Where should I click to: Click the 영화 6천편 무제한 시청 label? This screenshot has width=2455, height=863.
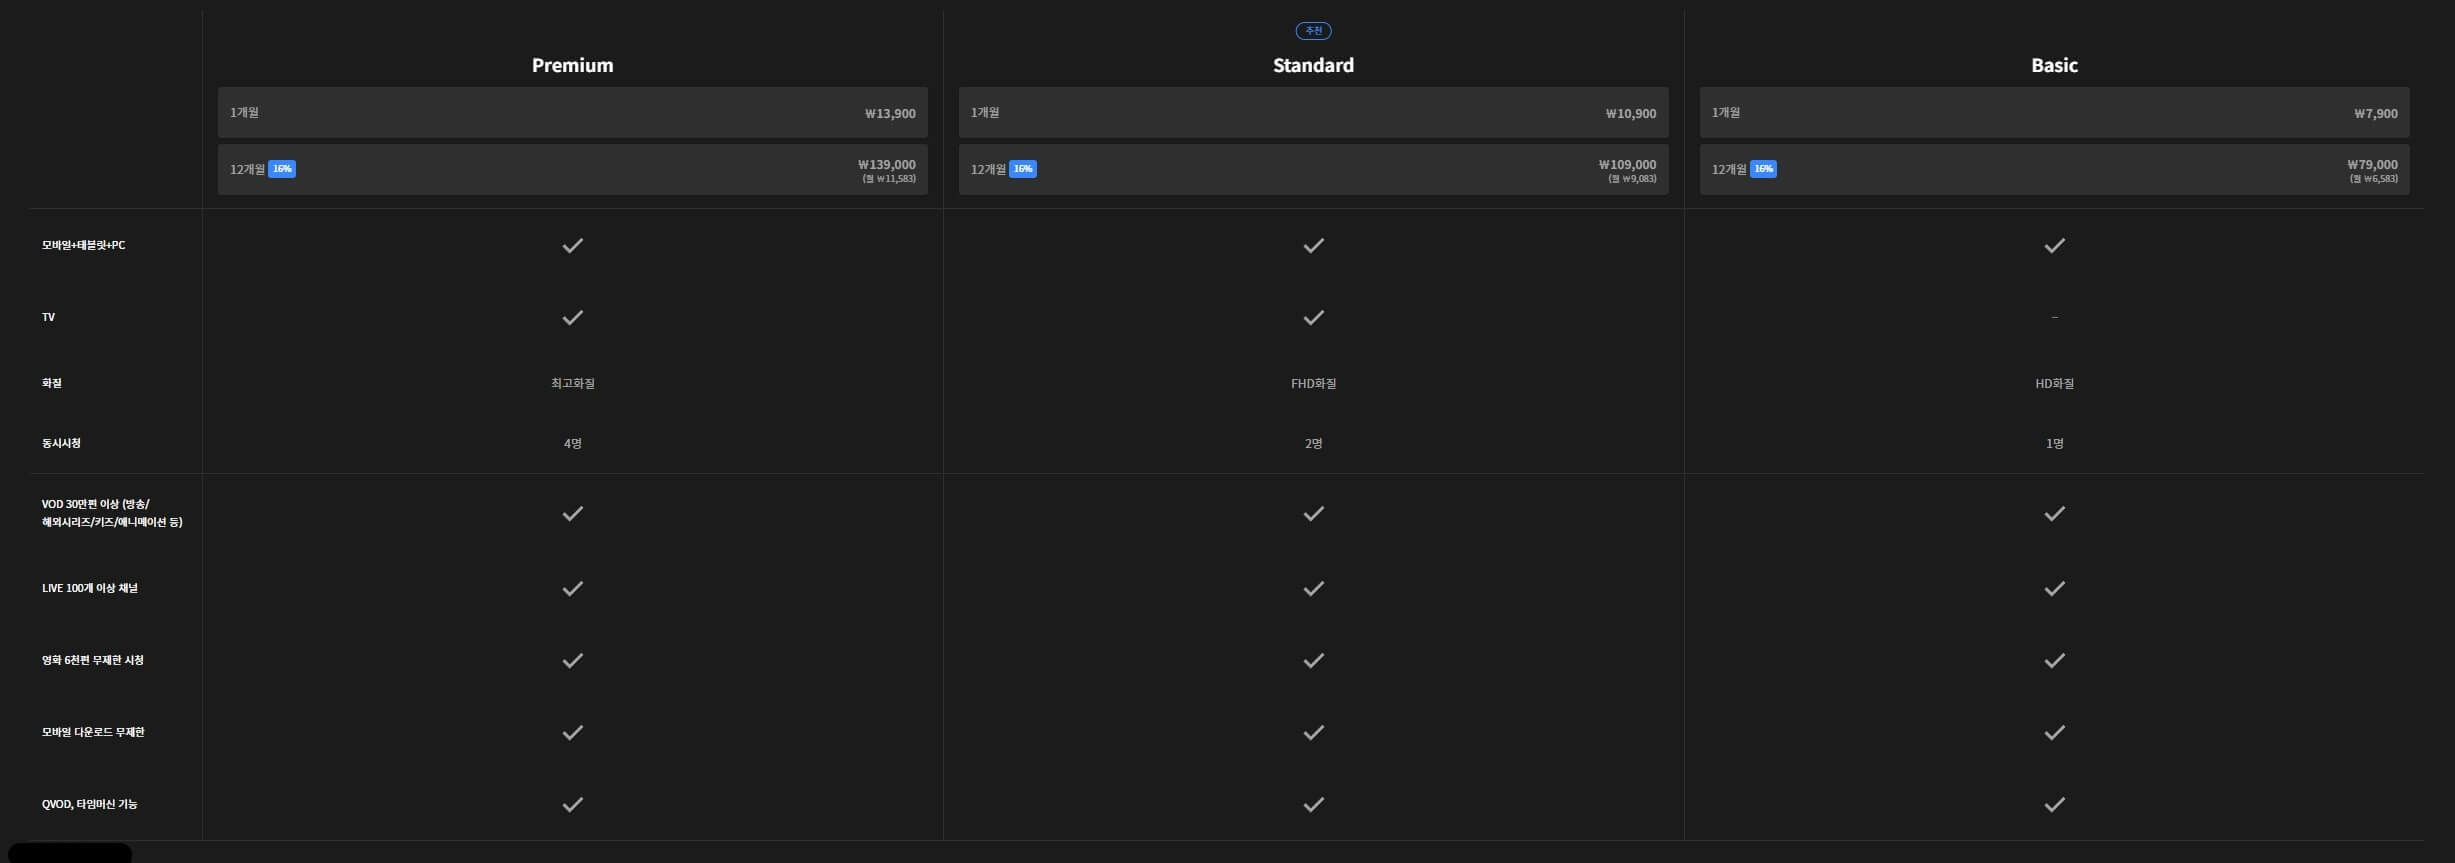click(93, 660)
